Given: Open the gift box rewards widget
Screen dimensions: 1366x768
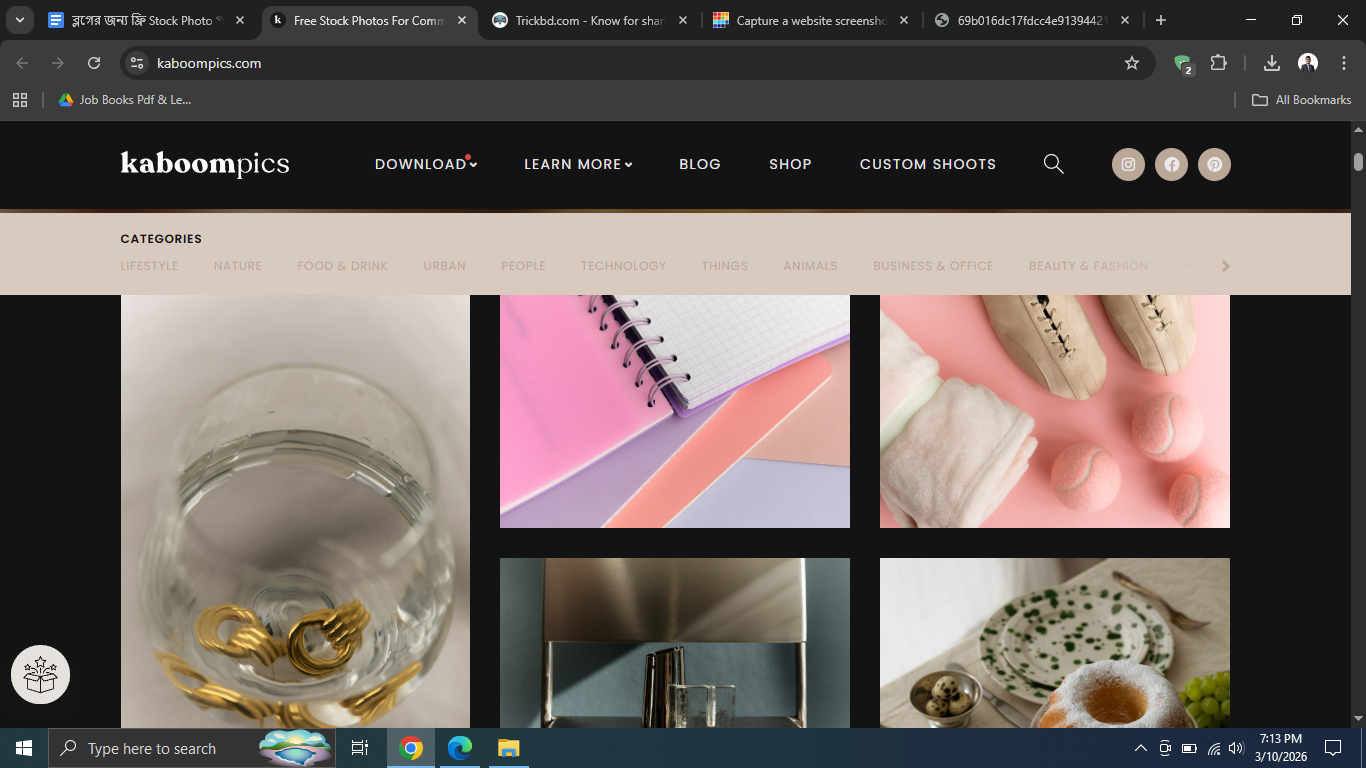Looking at the screenshot, I should point(40,674).
